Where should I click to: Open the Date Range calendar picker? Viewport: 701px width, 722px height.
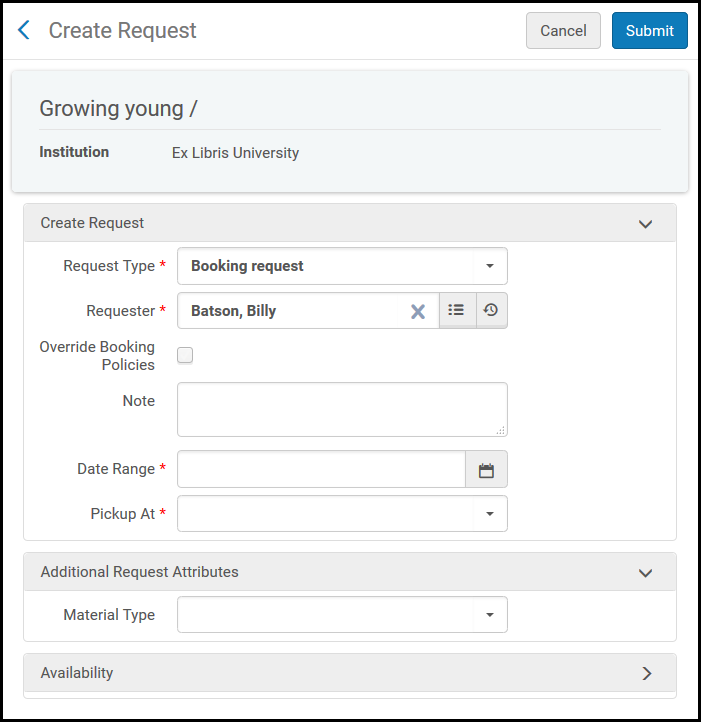click(x=486, y=470)
